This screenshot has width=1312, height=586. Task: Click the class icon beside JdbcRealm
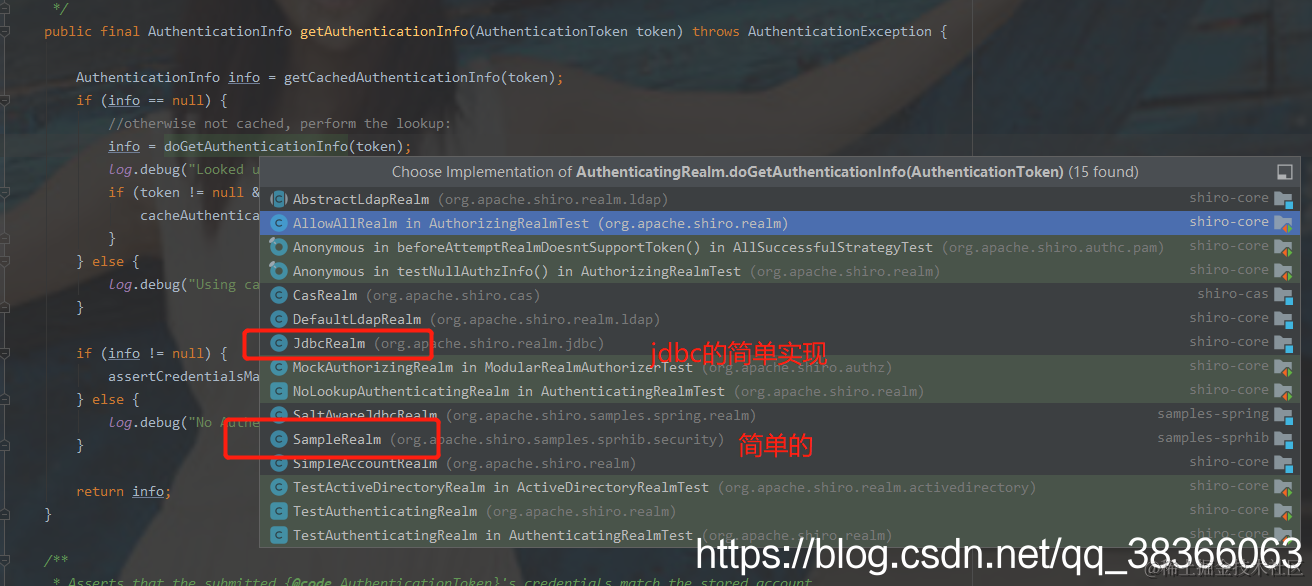279,343
